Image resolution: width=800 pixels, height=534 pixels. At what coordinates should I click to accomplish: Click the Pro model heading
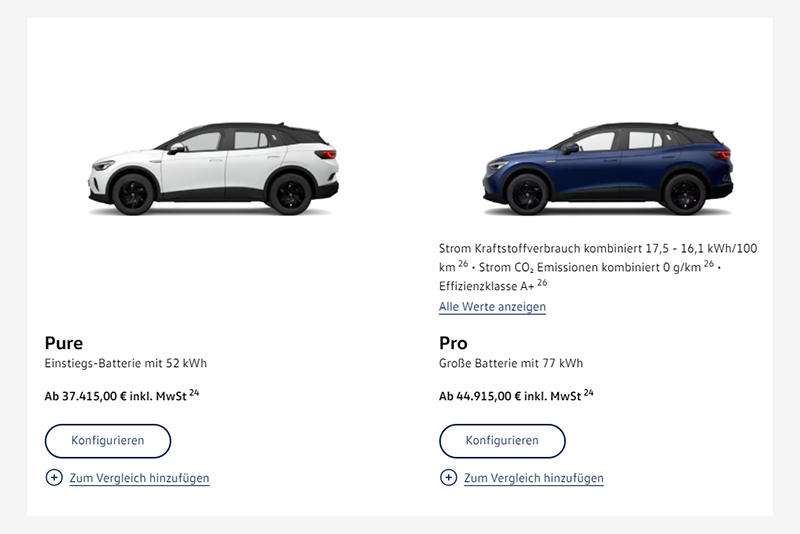[453, 343]
